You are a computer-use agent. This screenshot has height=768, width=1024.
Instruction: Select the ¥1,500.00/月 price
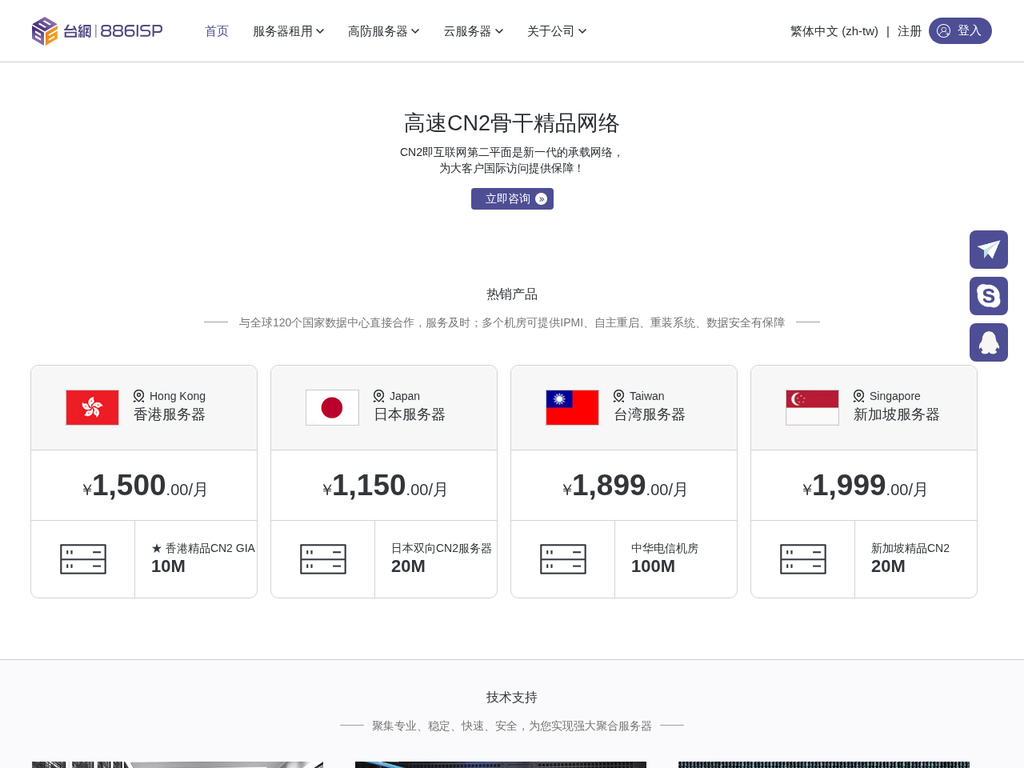tap(144, 486)
